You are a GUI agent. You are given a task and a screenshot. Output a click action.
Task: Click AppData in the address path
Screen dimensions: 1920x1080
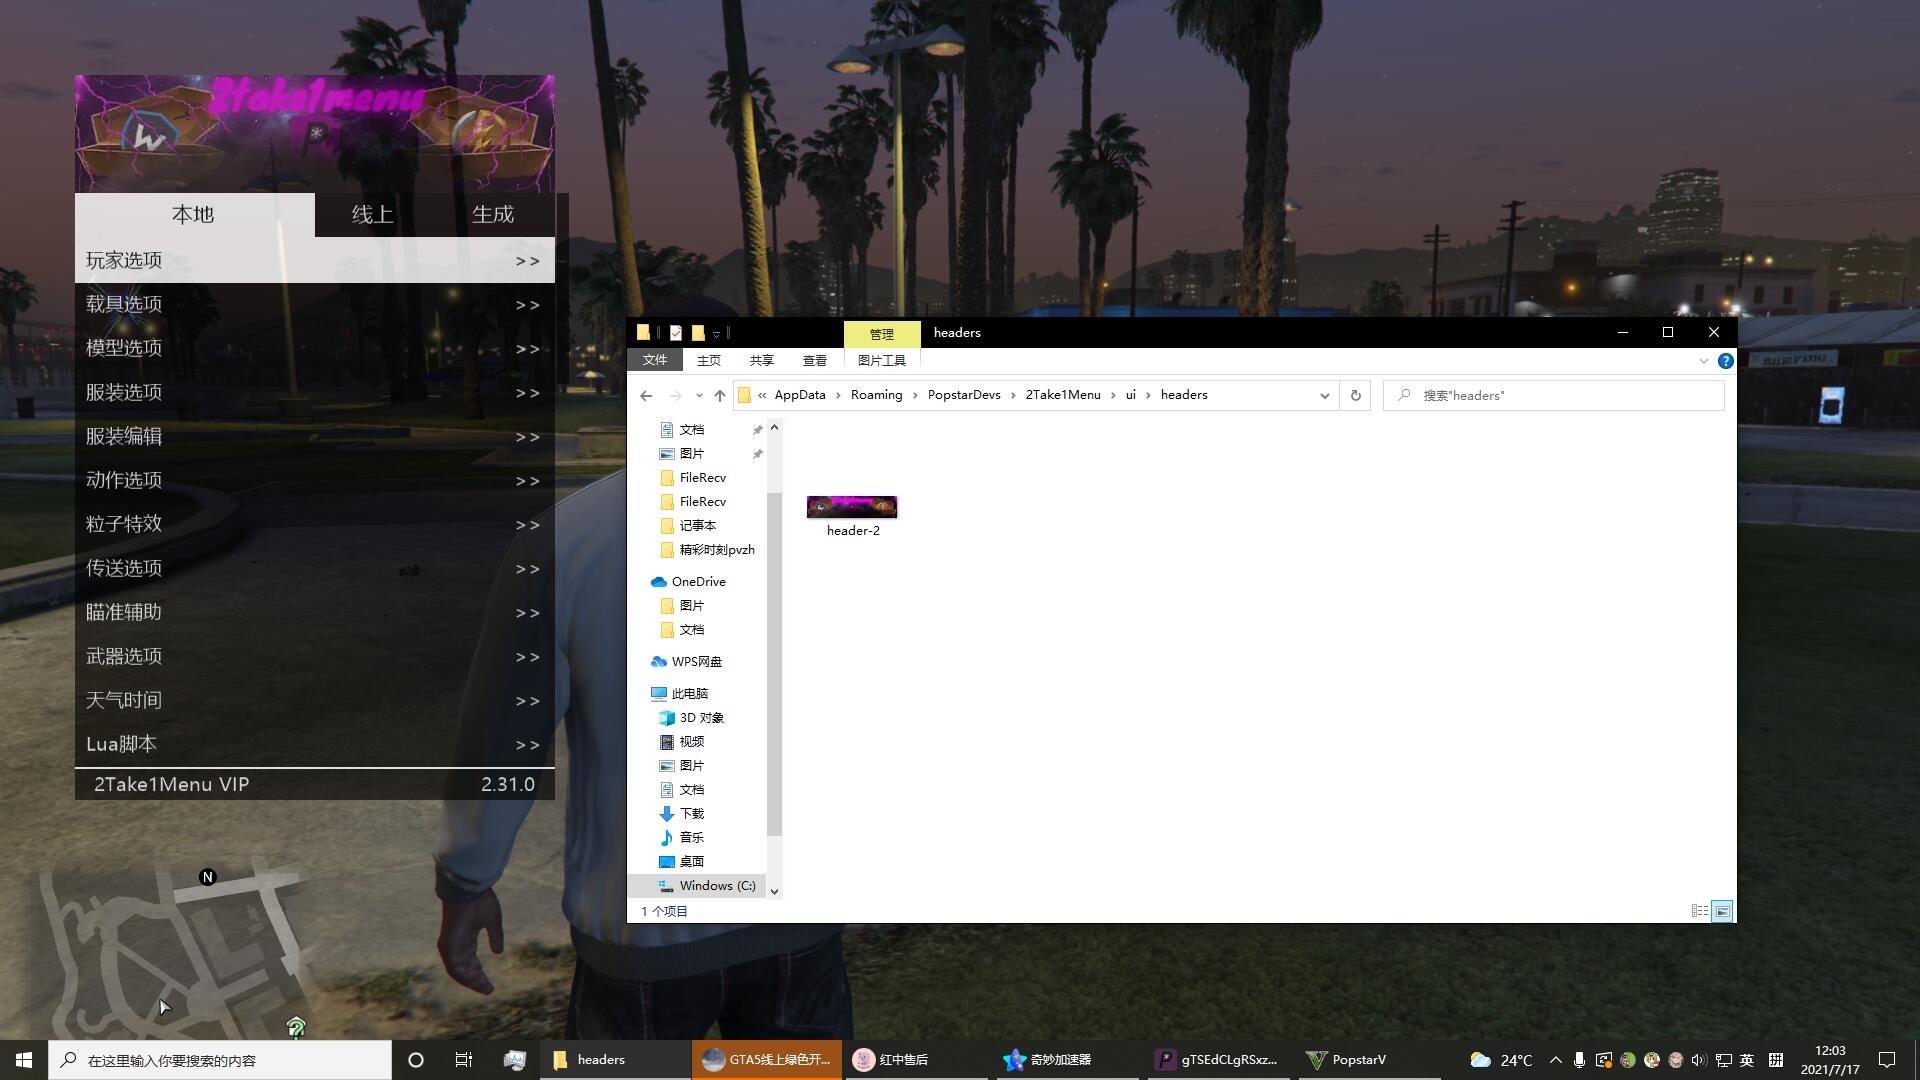tap(800, 395)
